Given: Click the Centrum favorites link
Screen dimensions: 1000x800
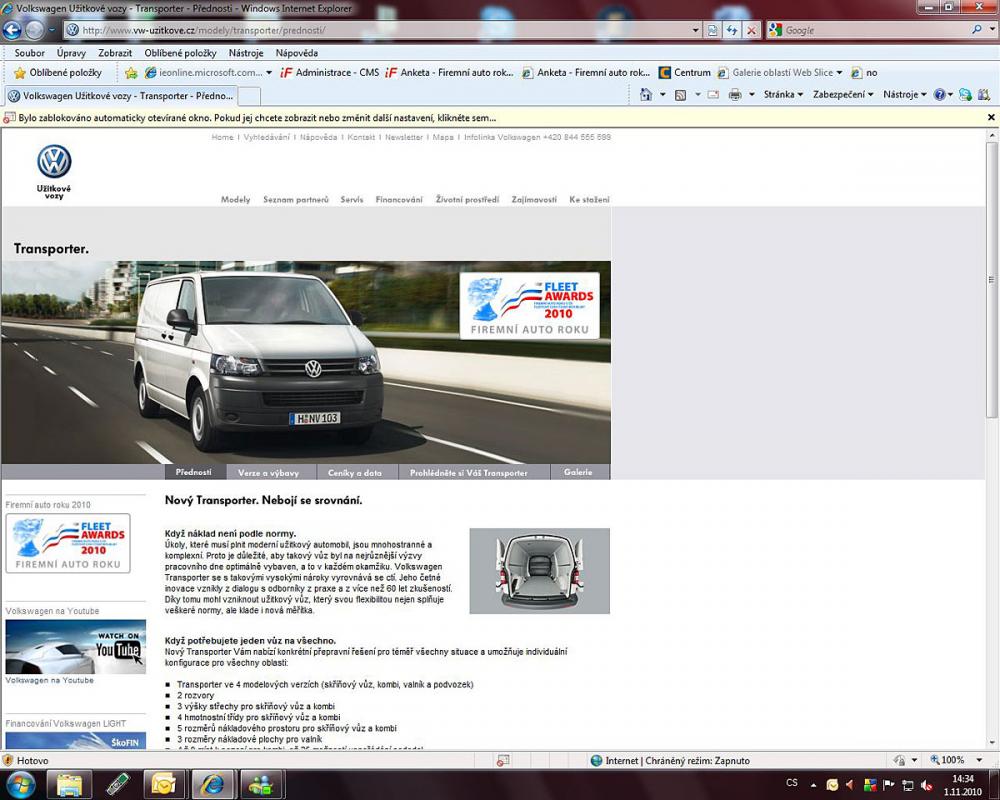Looking at the screenshot, I should [x=684, y=73].
